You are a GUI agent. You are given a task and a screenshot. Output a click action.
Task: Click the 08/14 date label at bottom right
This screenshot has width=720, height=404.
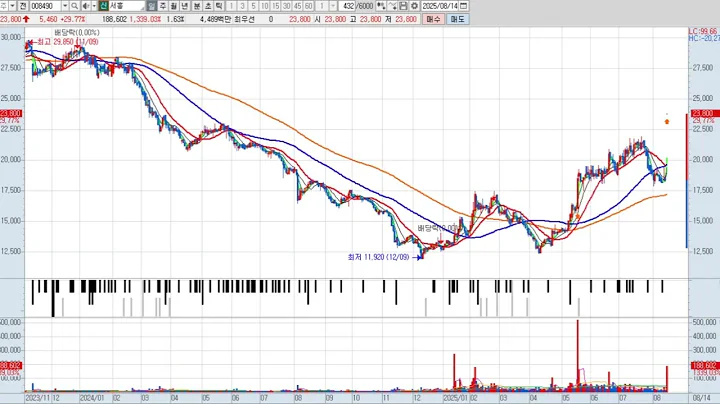coord(701,398)
